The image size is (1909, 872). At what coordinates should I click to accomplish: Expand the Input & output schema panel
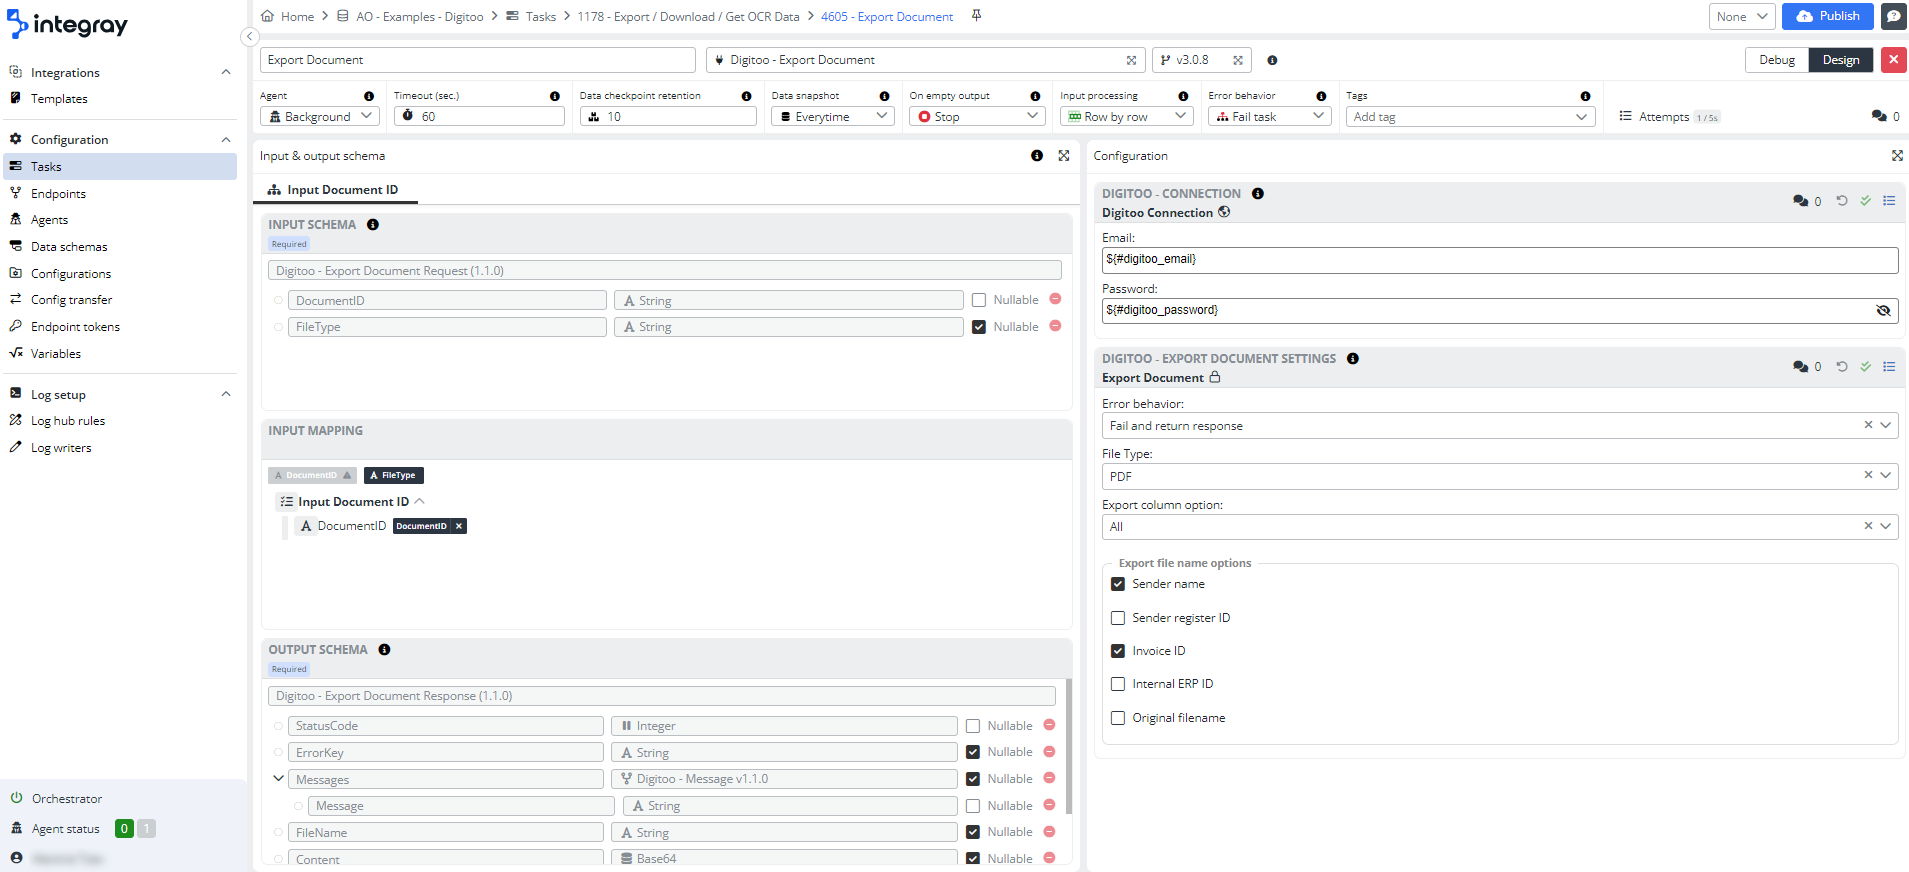coord(1064,156)
